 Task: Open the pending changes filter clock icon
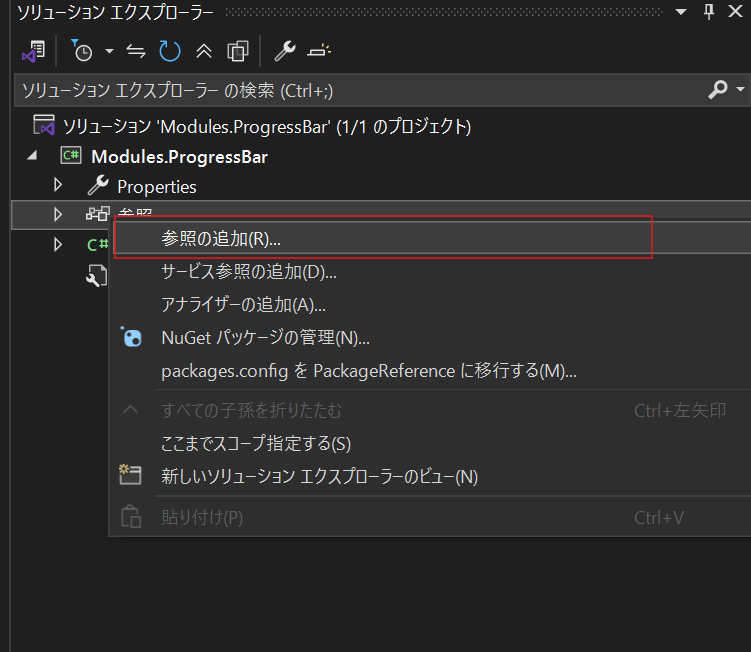pos(82,51)
